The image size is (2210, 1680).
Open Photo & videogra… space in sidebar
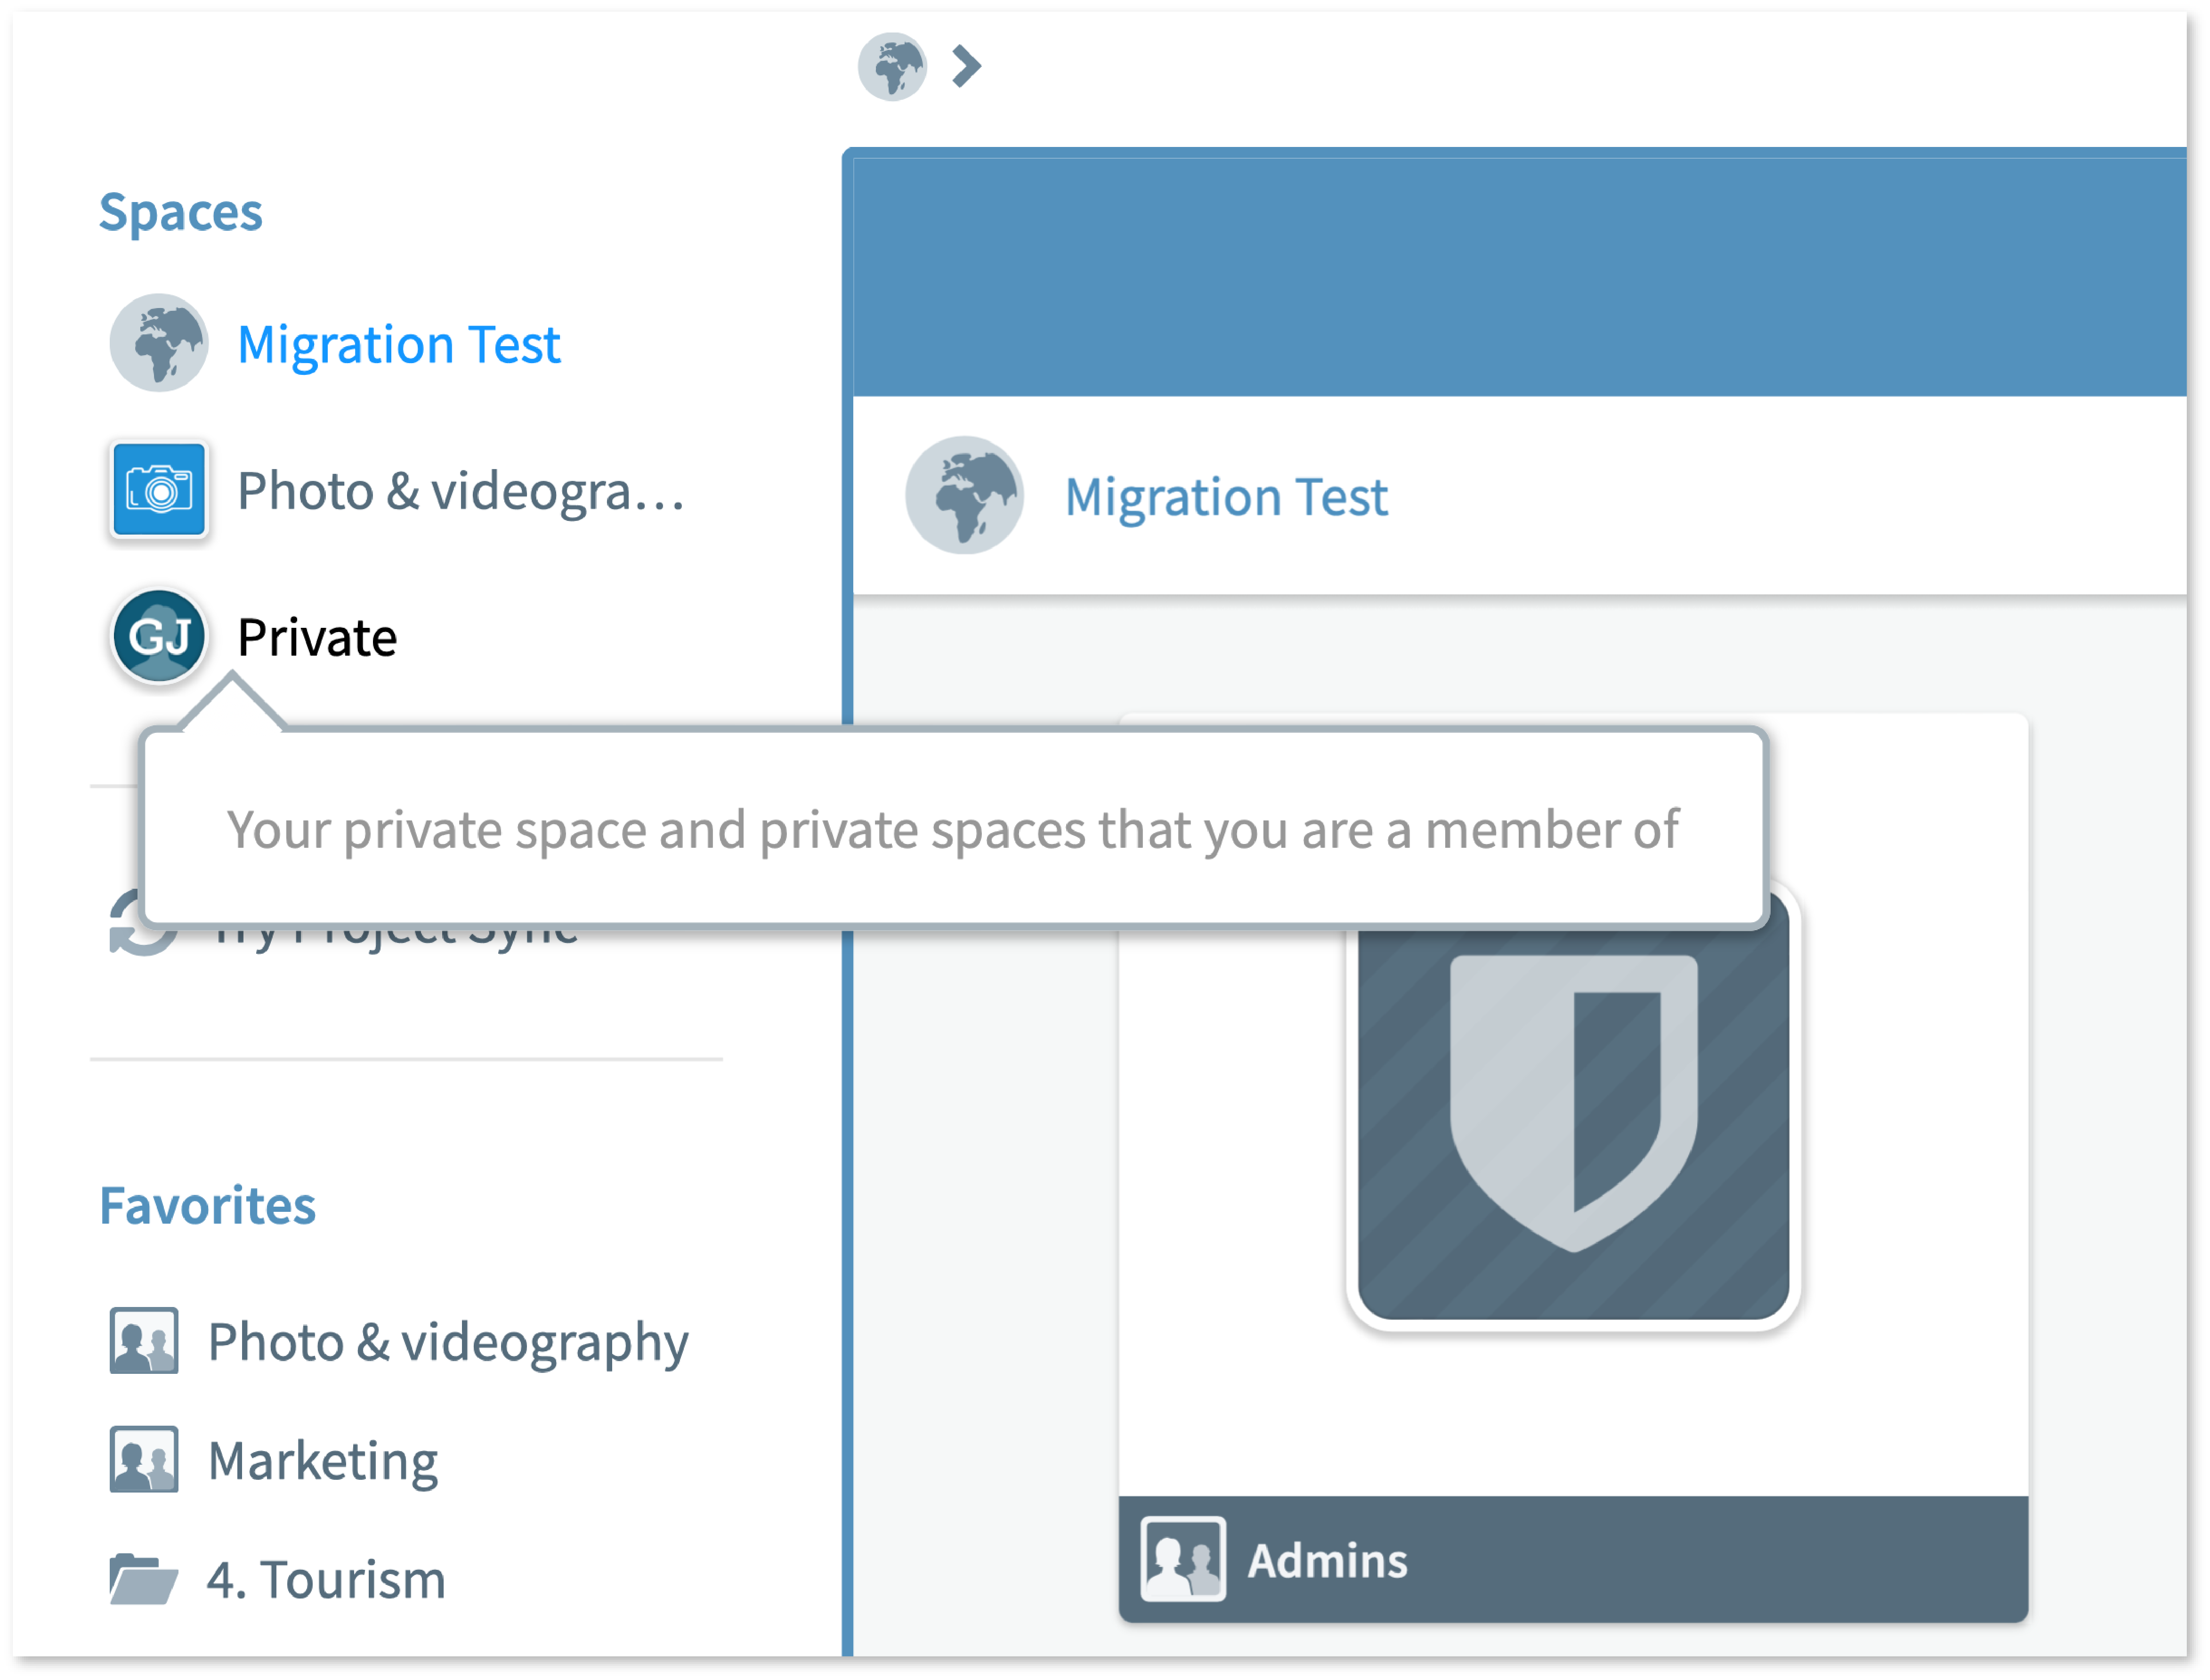[x=460, y=491]
